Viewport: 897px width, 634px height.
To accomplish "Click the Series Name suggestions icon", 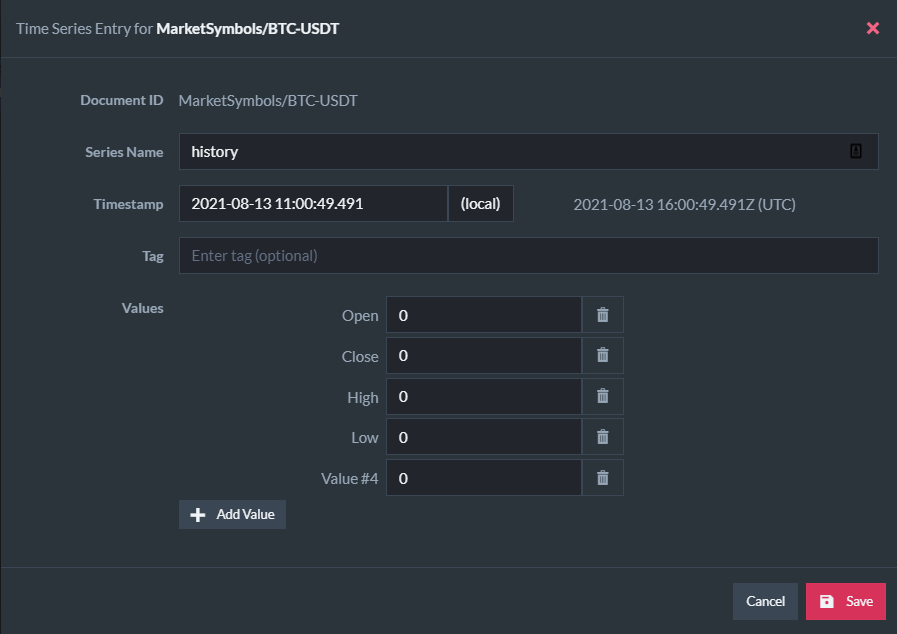I will pyautogui.click(x=856, y=151).
